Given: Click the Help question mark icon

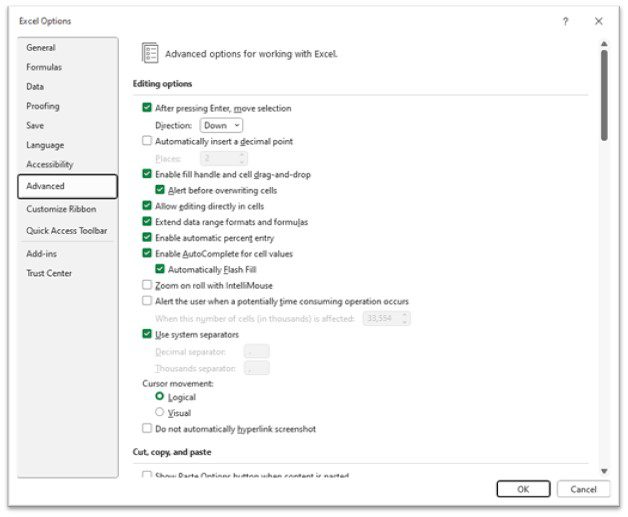Looking at the screenshot, I should 565,21.
